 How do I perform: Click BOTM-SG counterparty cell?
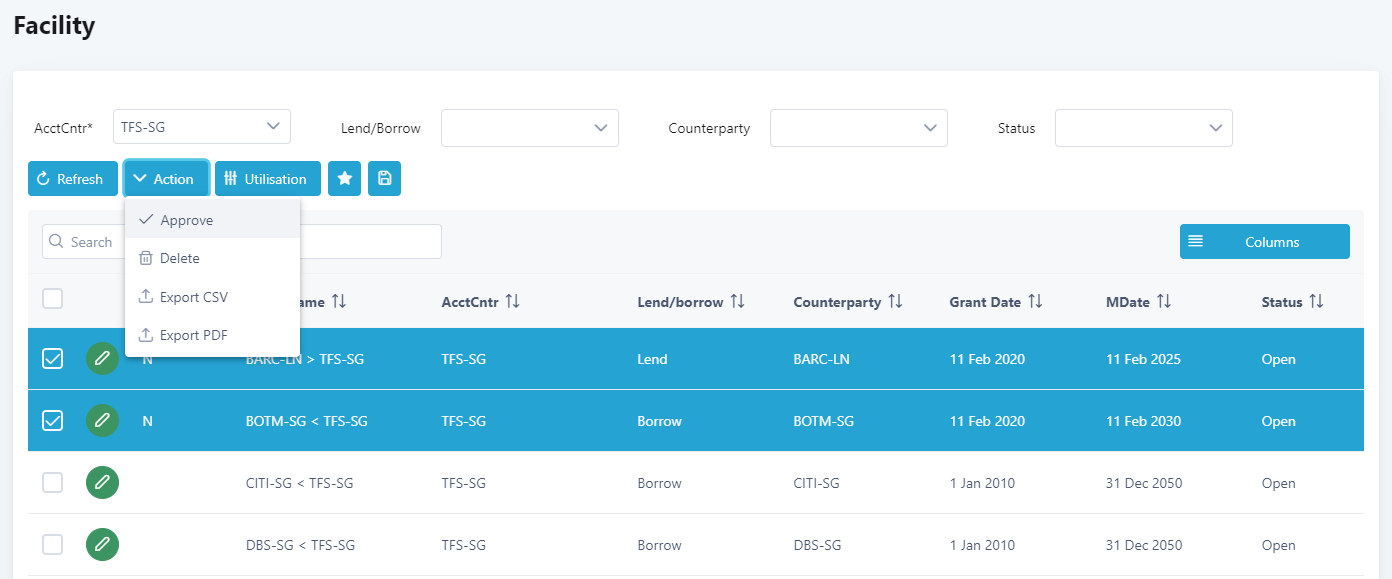pyautogui.click(x=823, y=421)
